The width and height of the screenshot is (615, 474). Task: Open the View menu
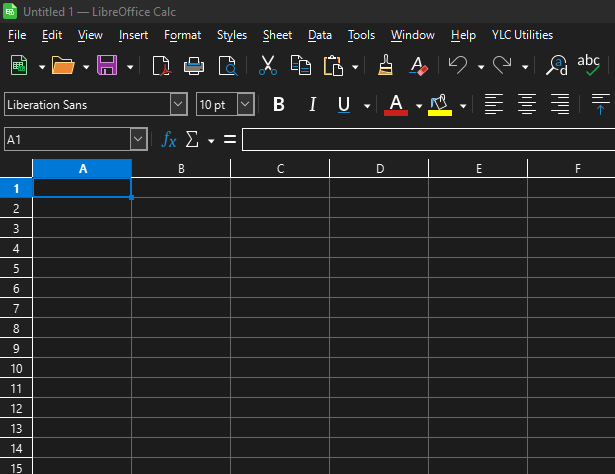(90, 35)
